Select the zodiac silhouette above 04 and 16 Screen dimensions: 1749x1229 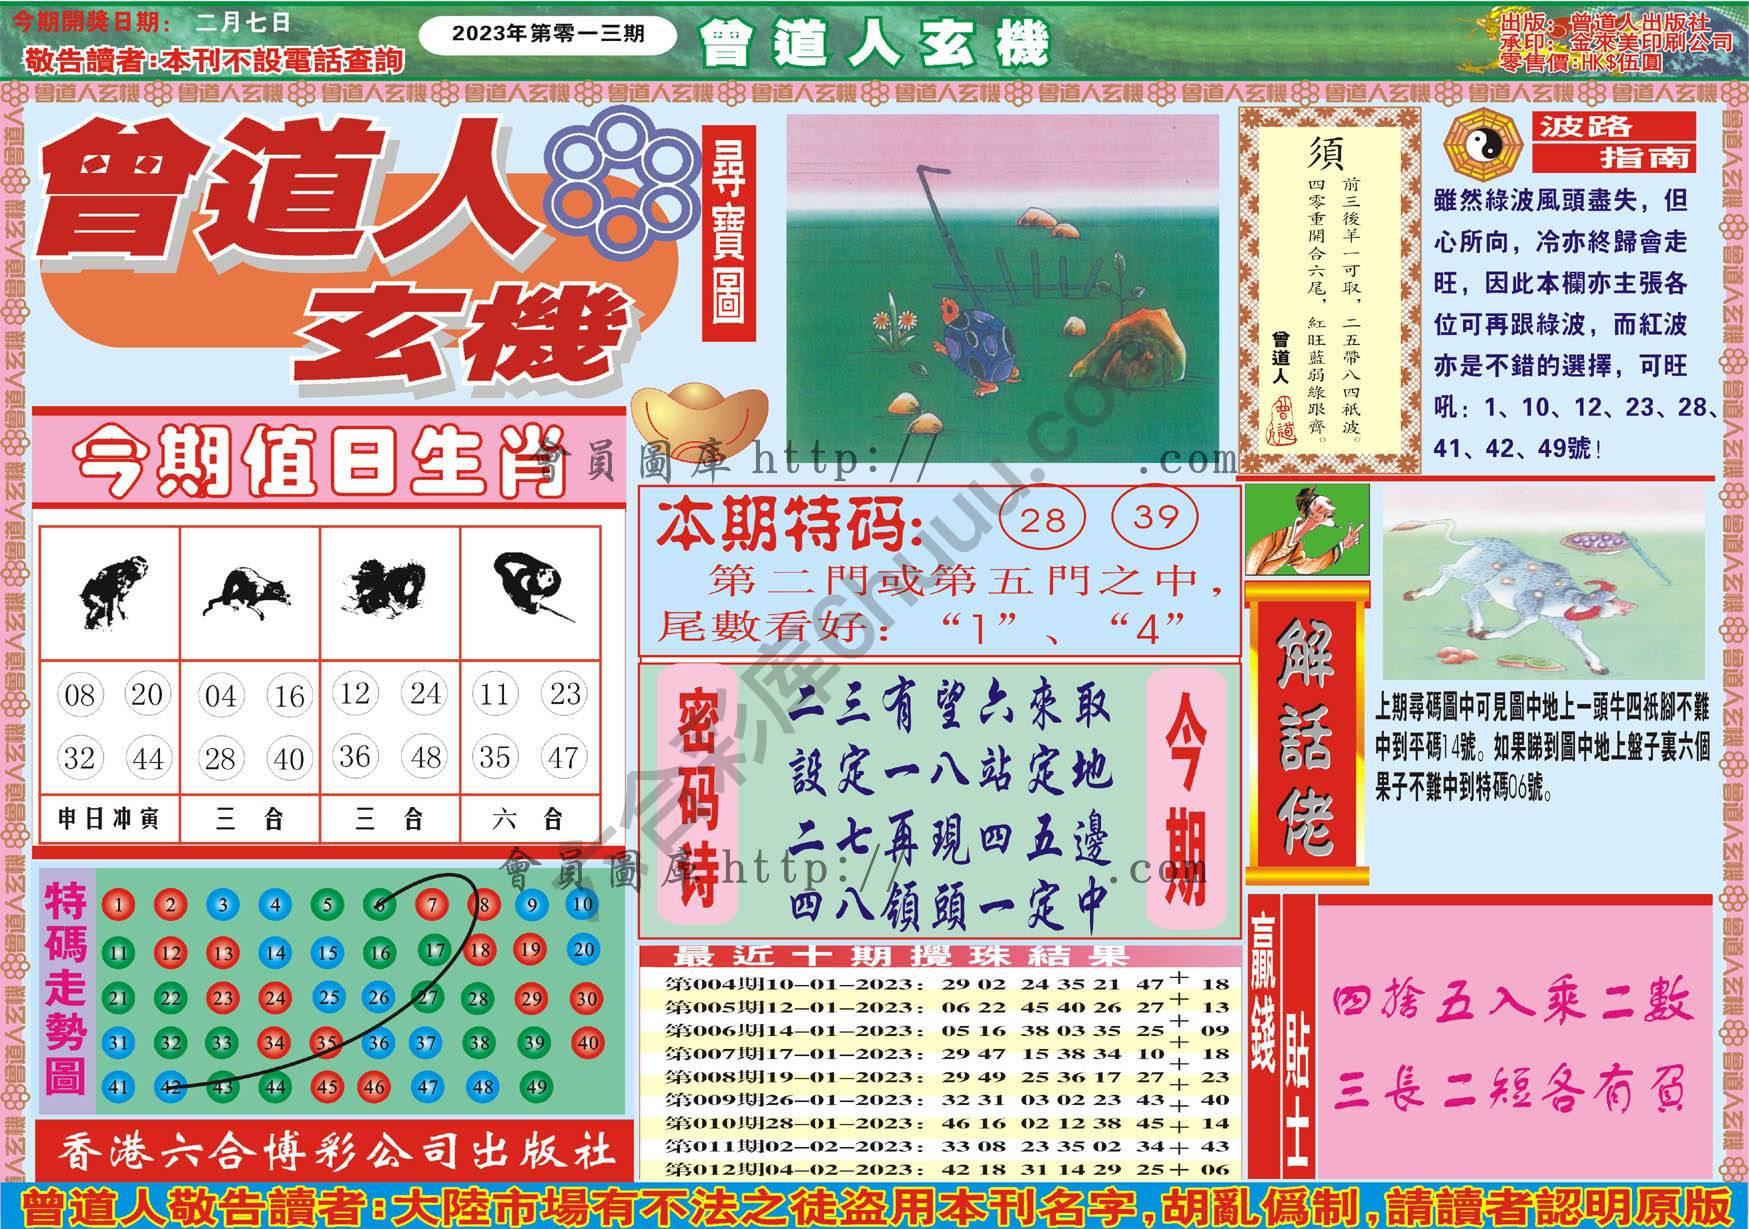pyautogui.click(x=249, y=592)
